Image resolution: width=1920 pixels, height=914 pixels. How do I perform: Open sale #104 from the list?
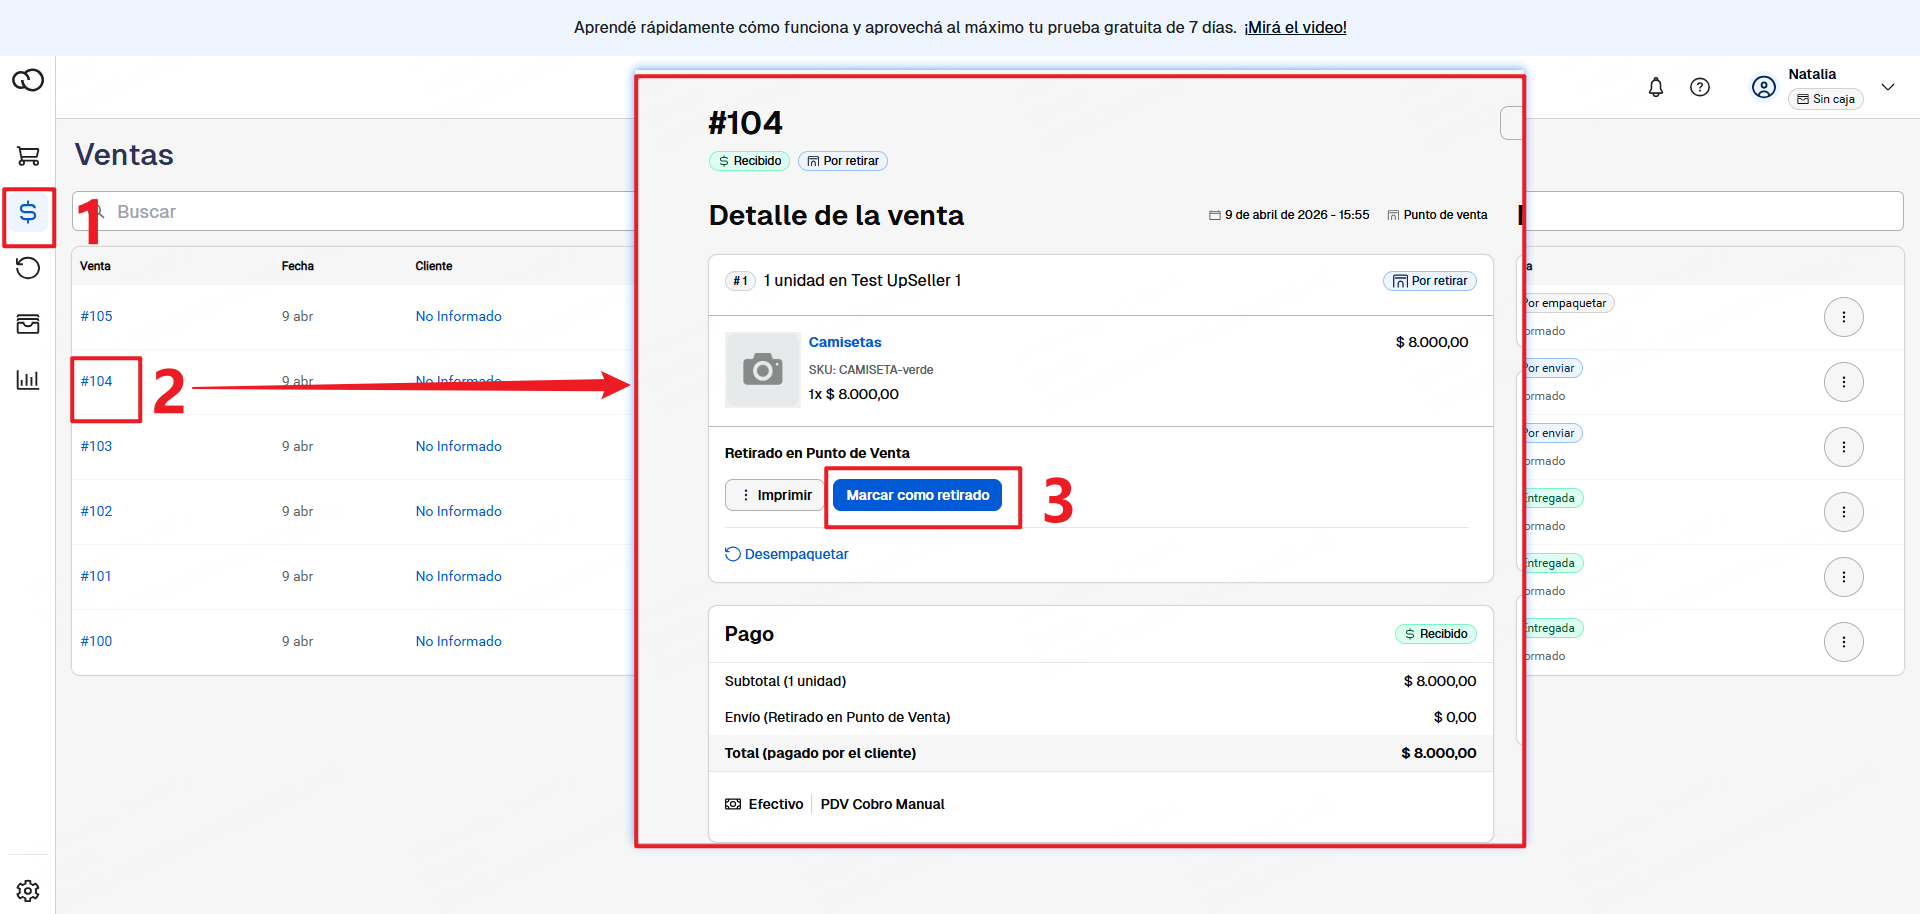(x=97, y=381)
